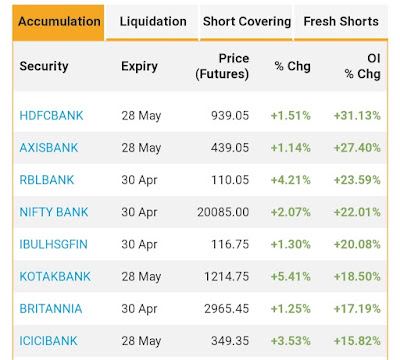Open the ICICIBANK security link
The image size is (400, 360).
coord(48,341)
